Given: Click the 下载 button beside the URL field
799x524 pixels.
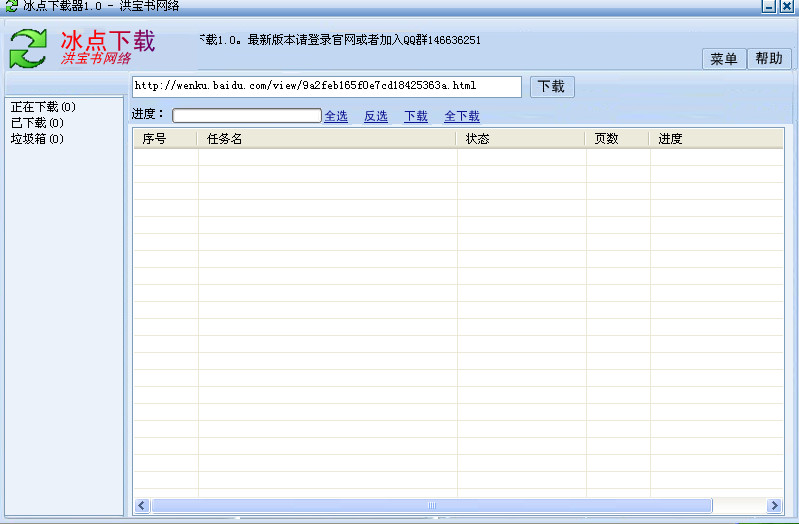Looking at the screenshot, I should point(551,87).
